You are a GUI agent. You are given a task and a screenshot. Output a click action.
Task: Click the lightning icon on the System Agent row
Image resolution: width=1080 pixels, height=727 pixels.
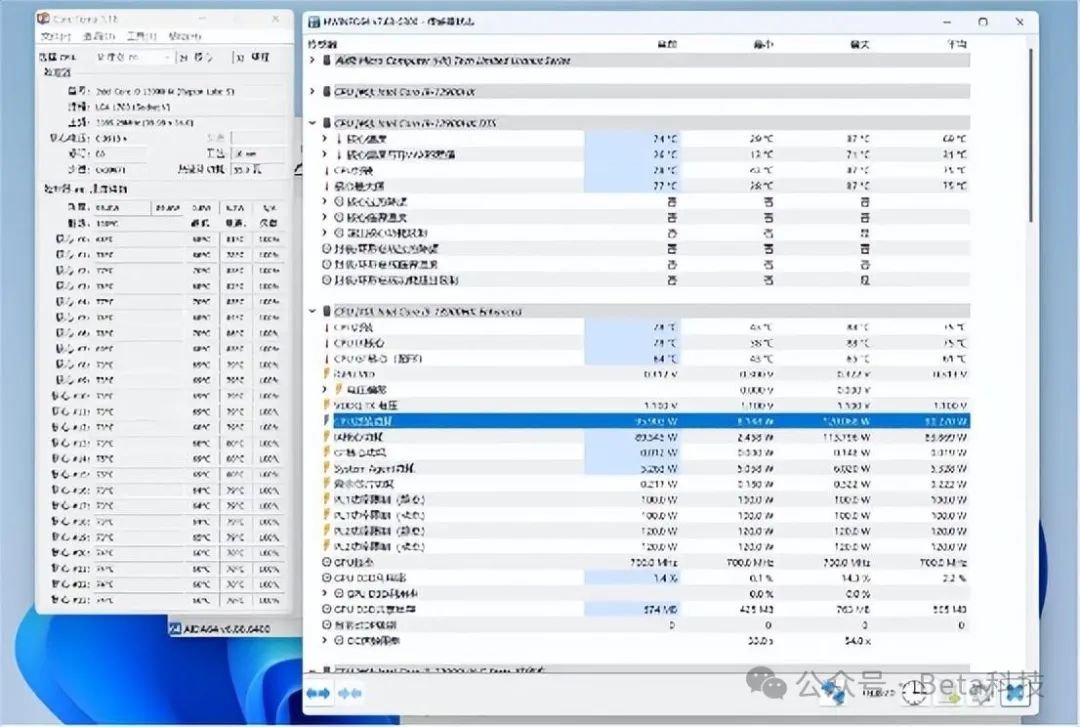[x=327, y=469]
